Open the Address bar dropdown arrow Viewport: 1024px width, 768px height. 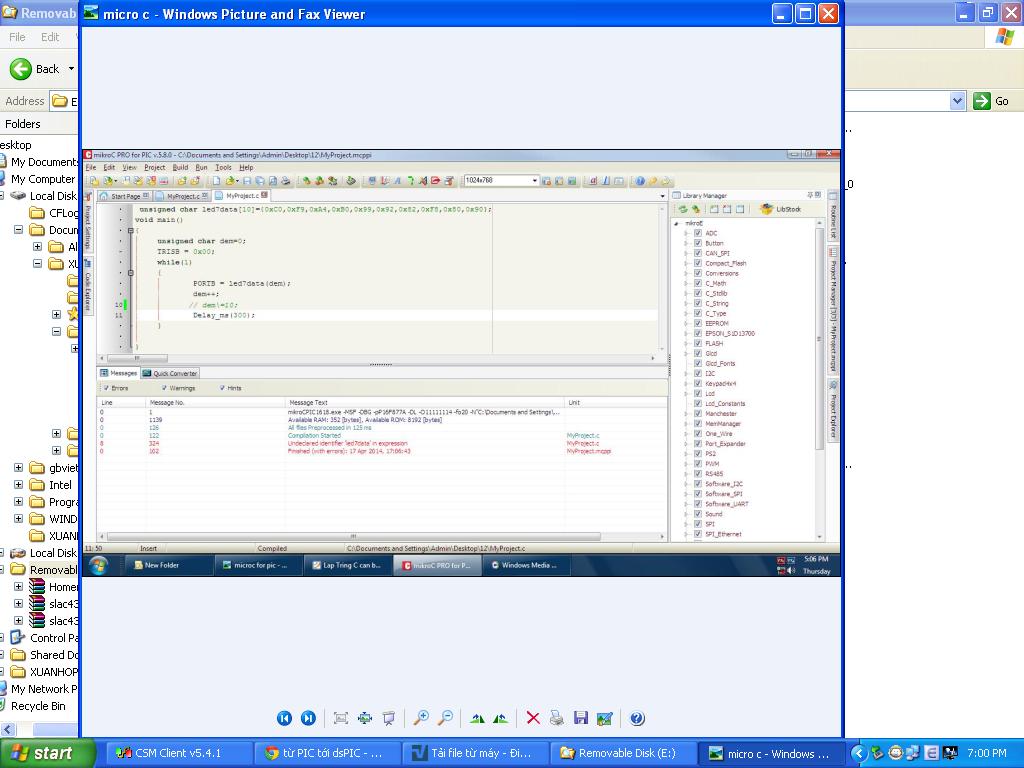point(957,101)
